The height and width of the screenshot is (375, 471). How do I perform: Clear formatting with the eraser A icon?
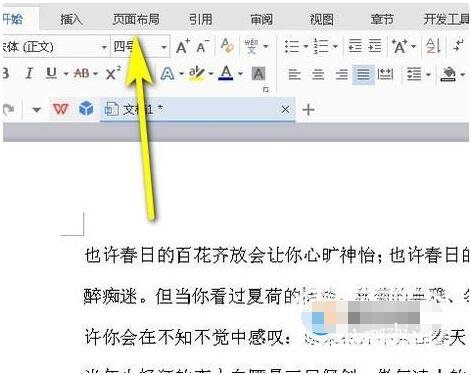[227, 46]
